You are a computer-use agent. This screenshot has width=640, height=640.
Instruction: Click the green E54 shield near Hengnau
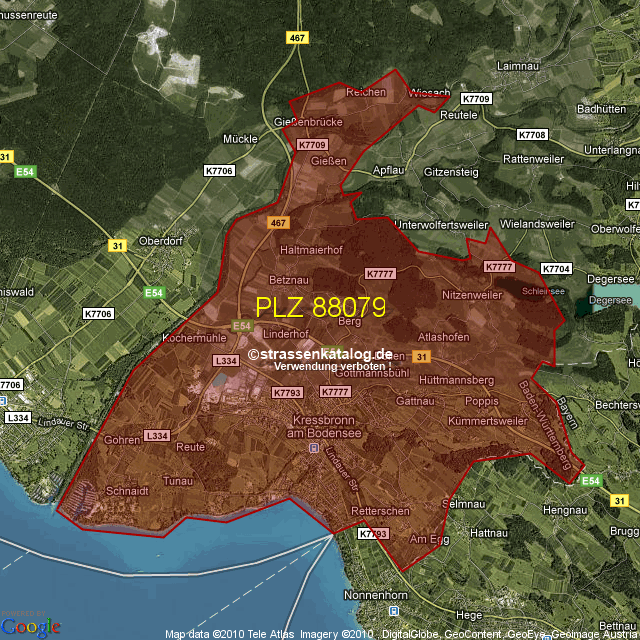tap(591, 481)
